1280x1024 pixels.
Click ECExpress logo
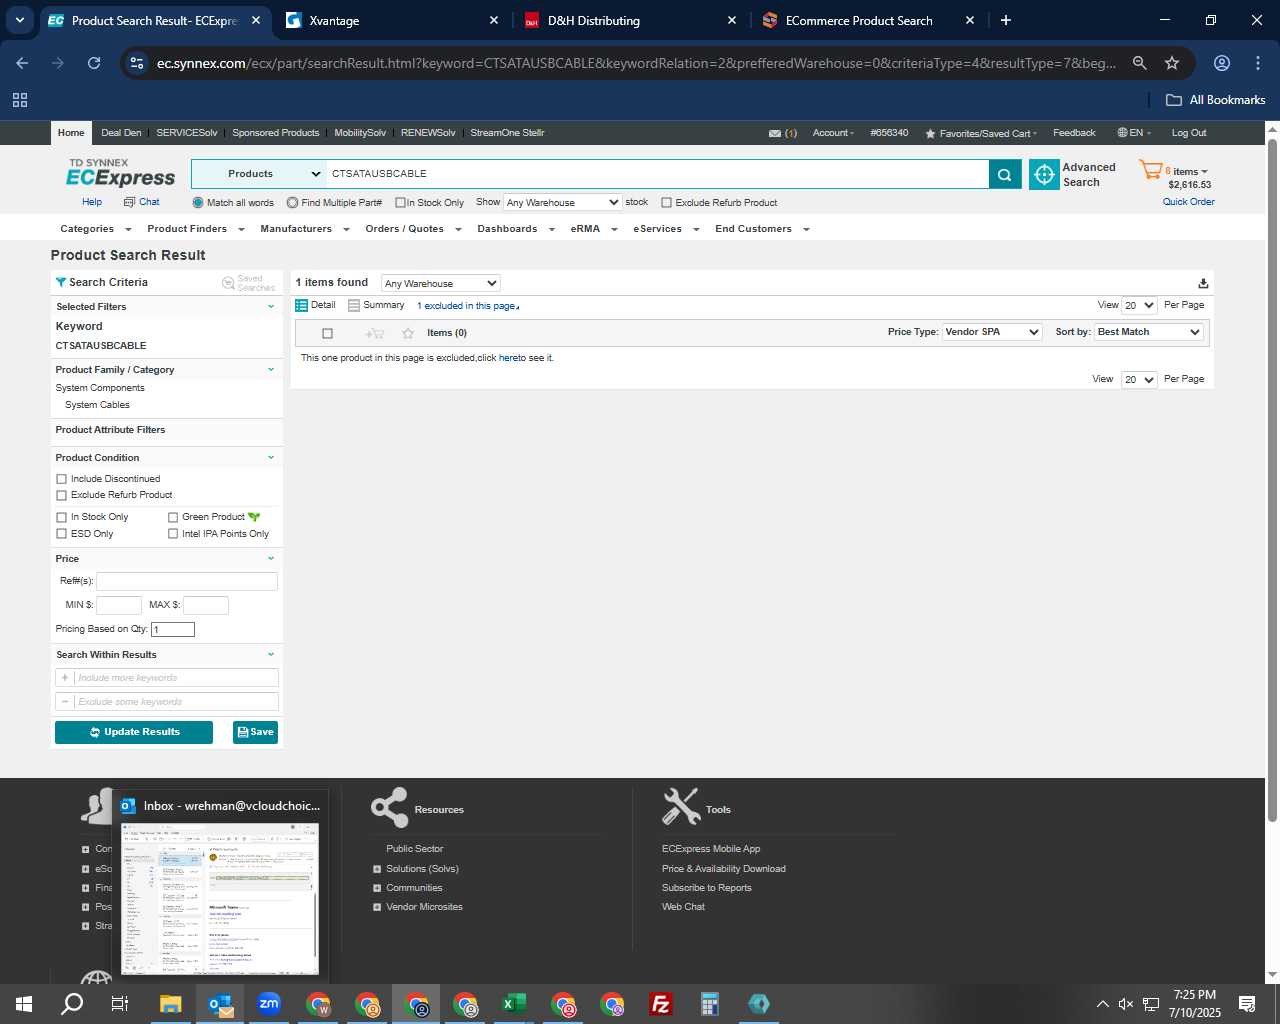(x=120, y=172)
